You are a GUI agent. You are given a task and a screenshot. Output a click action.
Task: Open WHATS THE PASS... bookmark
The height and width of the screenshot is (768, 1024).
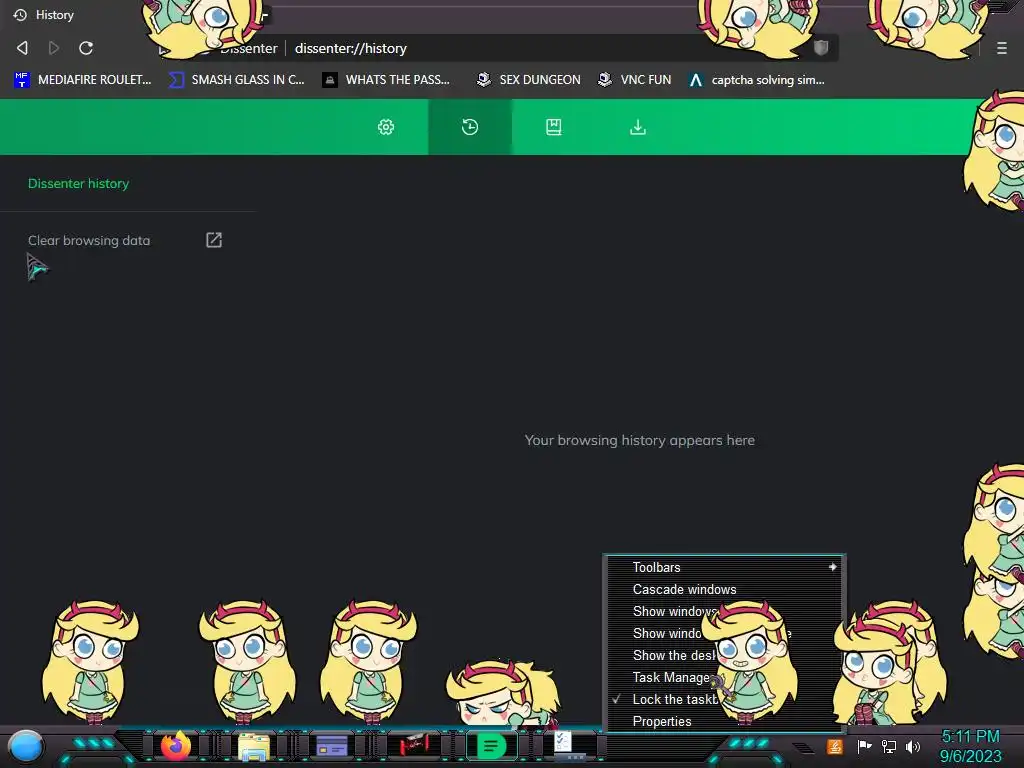(x=387, y=80)
